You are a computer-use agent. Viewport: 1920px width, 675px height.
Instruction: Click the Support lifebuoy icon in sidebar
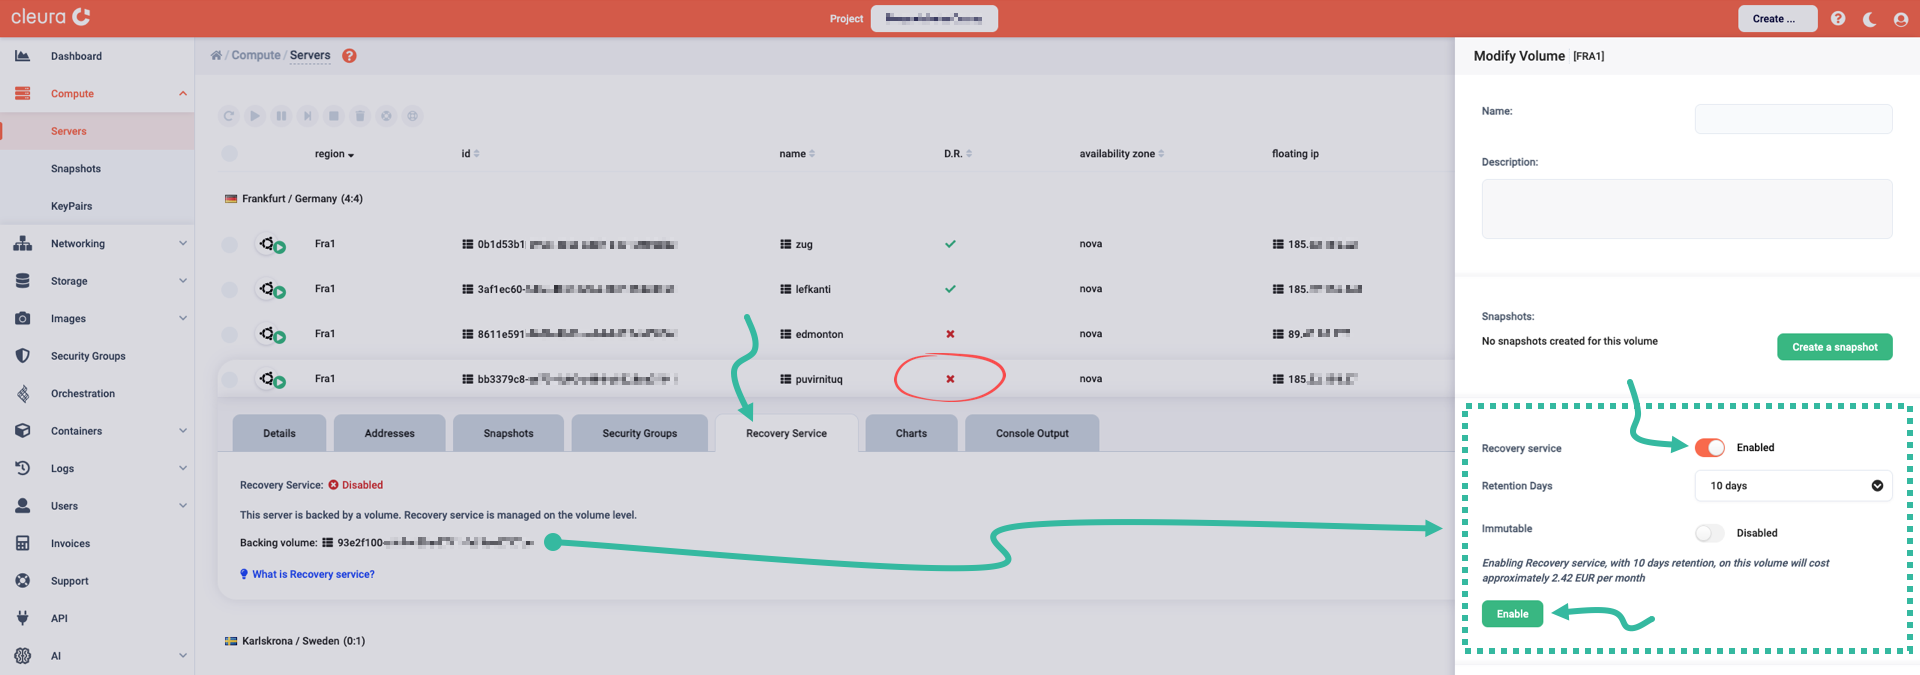click(22, 581)
